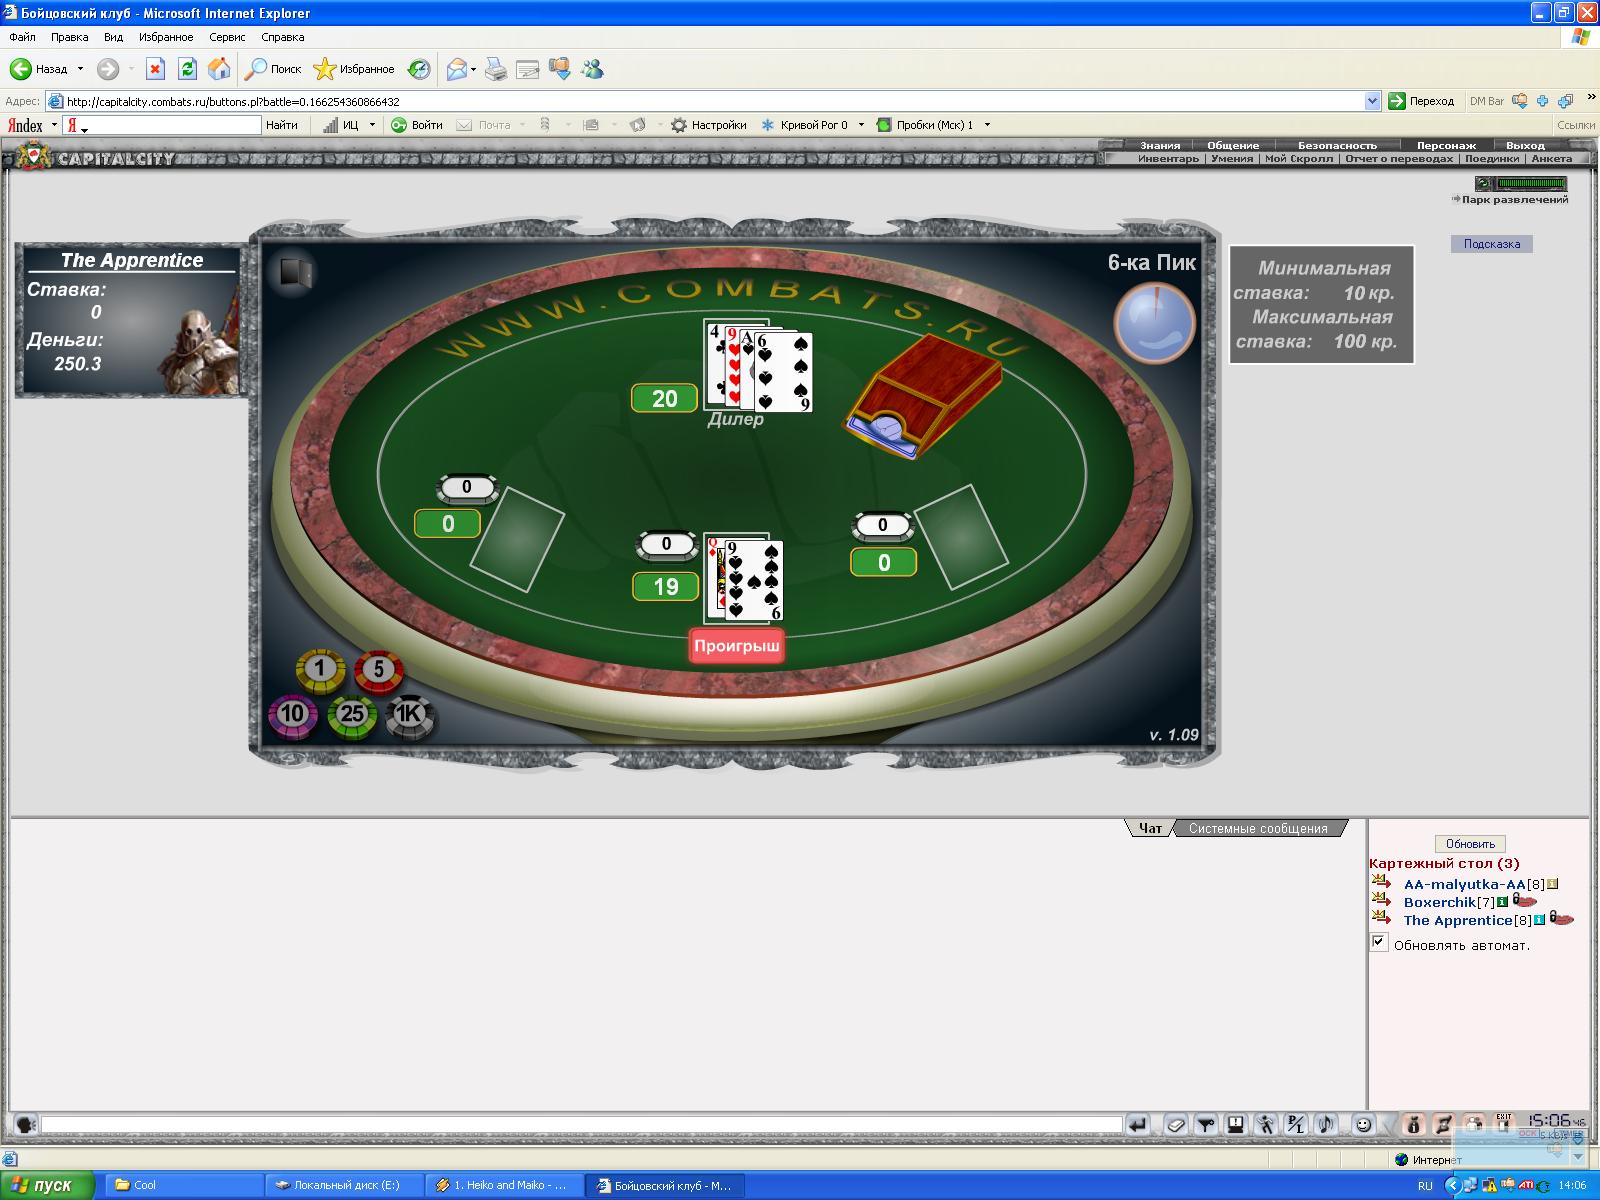
Task: Click the Подсказка button
Action: (x=1491, y=244)
